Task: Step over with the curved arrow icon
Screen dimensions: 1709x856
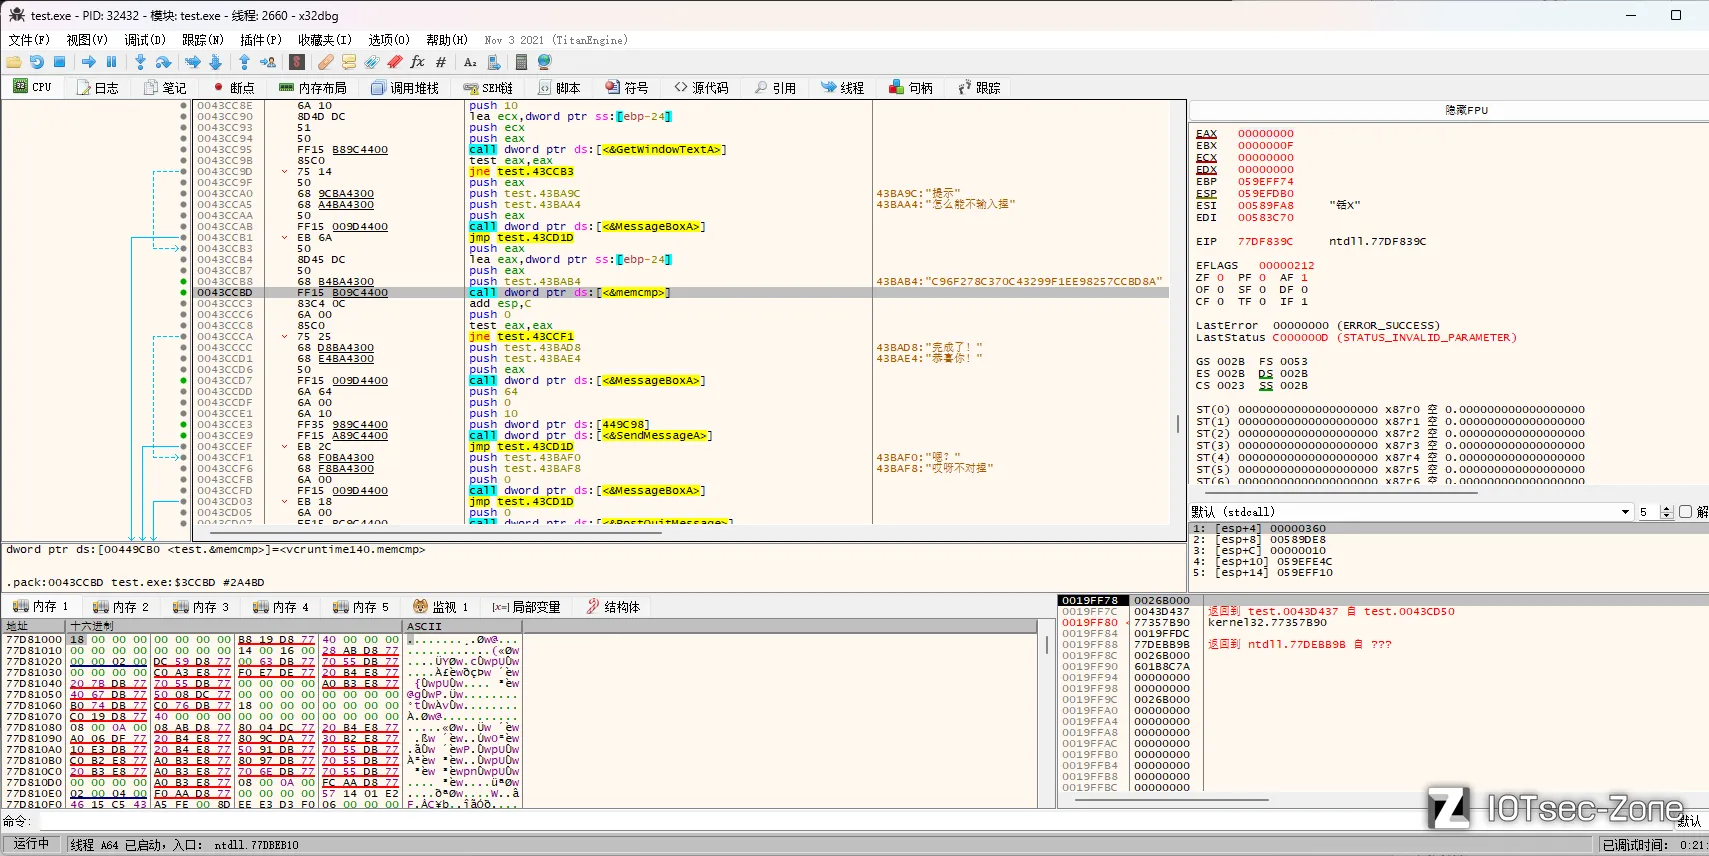Action: pyautogui.click(x=163, y=62)
